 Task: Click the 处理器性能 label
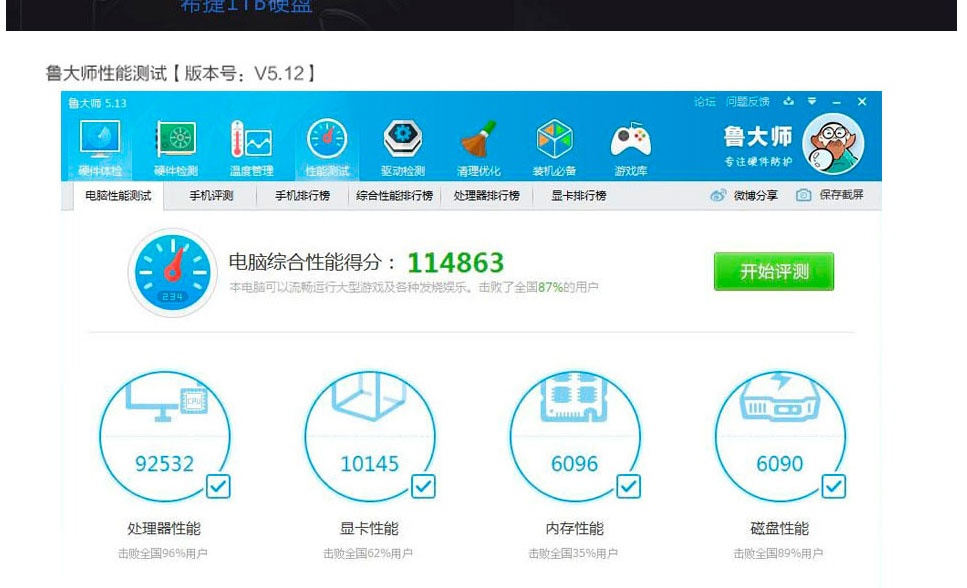point(164,529)
